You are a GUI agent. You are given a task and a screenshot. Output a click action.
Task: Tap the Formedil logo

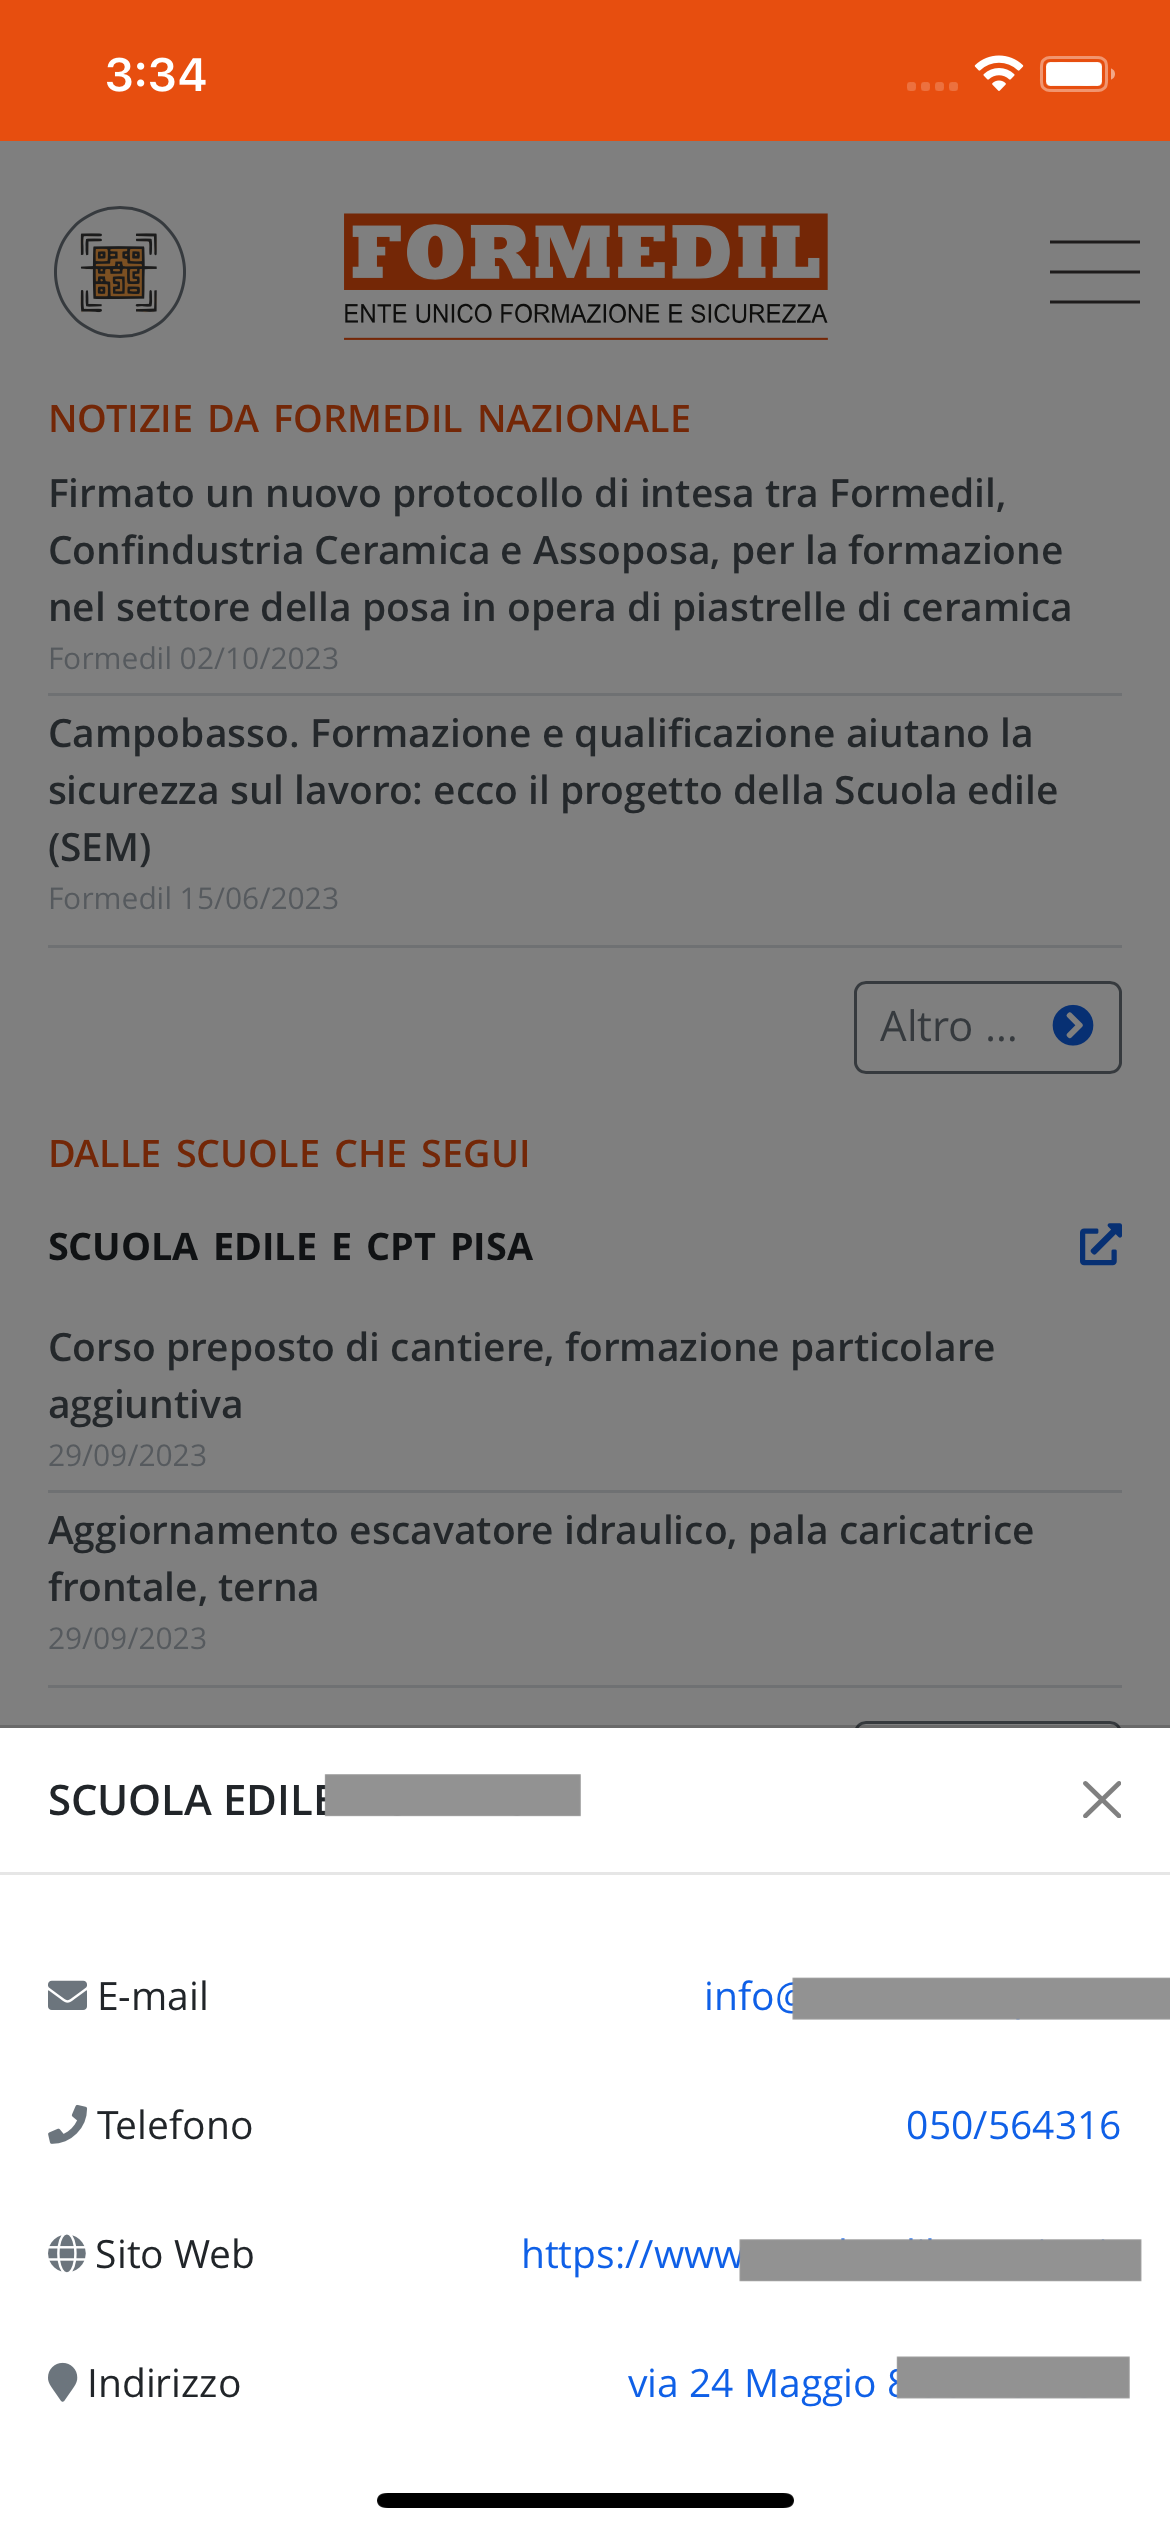pos(585,274)
